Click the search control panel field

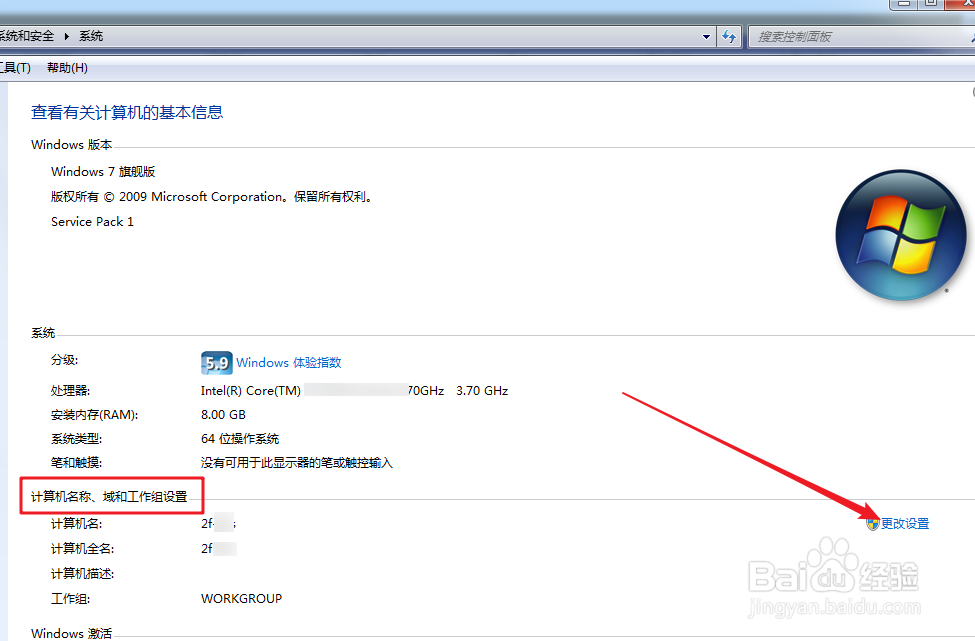pos(861,37)
